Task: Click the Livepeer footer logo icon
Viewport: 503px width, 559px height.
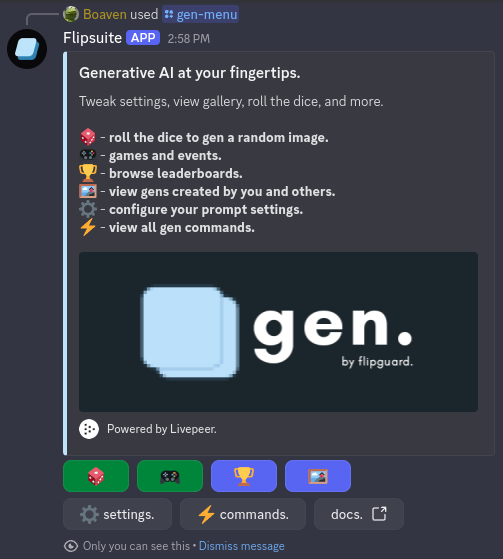Action: point(89,429)
